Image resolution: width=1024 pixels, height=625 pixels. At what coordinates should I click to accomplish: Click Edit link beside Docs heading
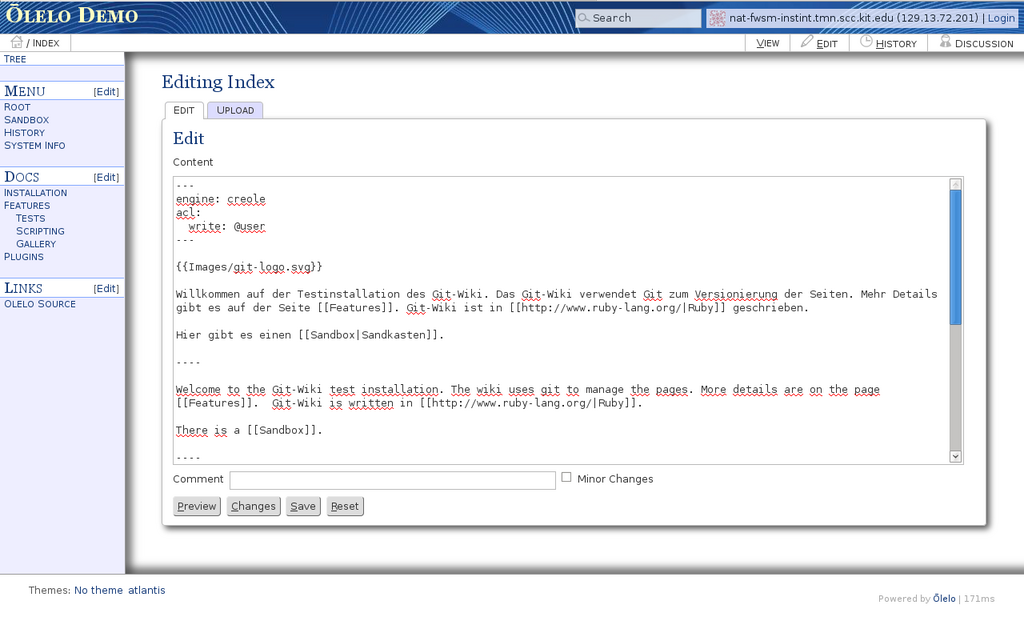tap(106, 177)
